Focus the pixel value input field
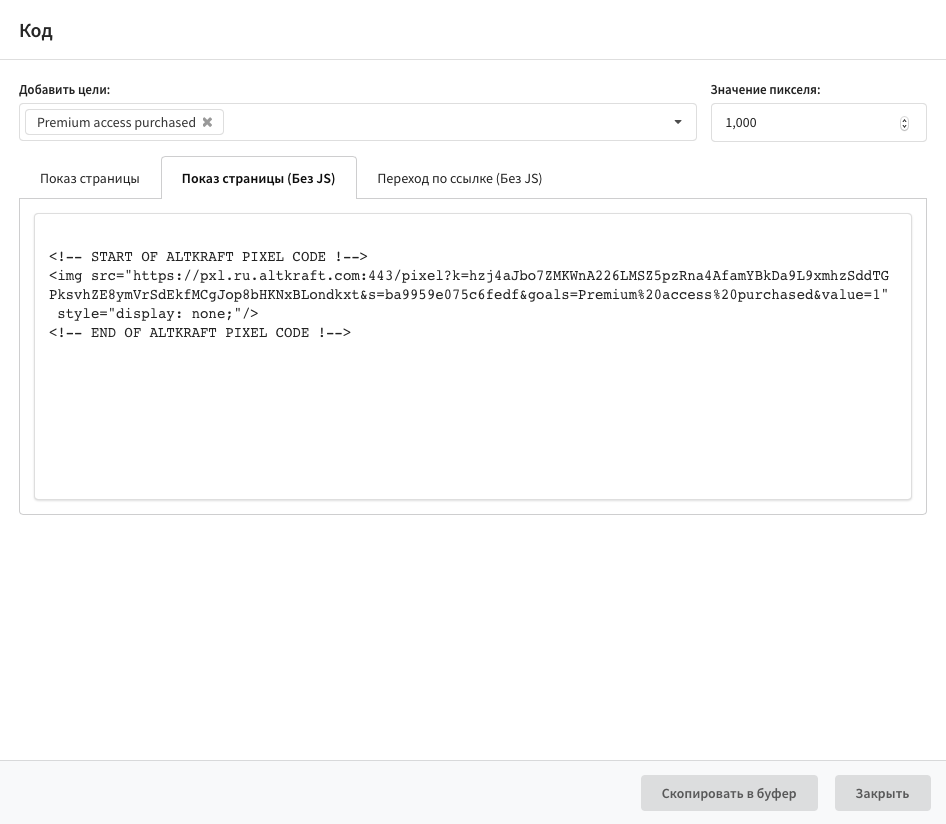Viewport: 946px width, 824px height. (x=818, y=122)
